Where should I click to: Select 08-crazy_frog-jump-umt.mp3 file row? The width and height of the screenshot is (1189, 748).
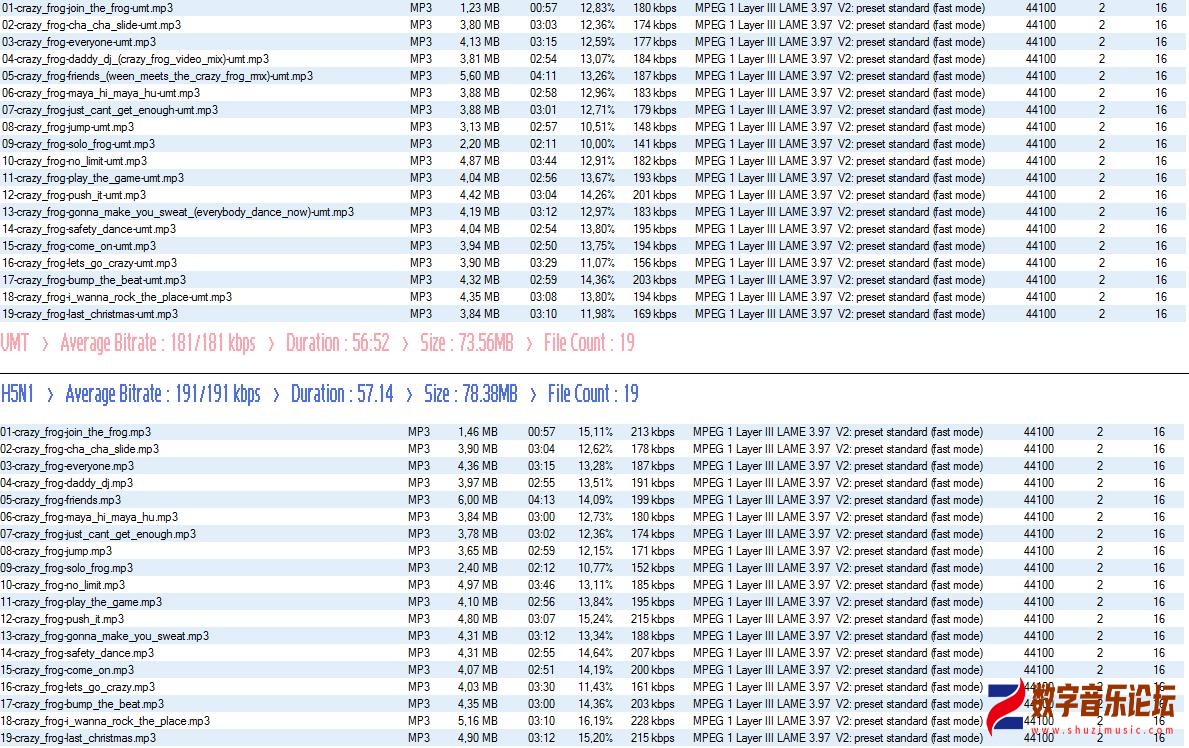pyautogui.click(x=67, y=127)
